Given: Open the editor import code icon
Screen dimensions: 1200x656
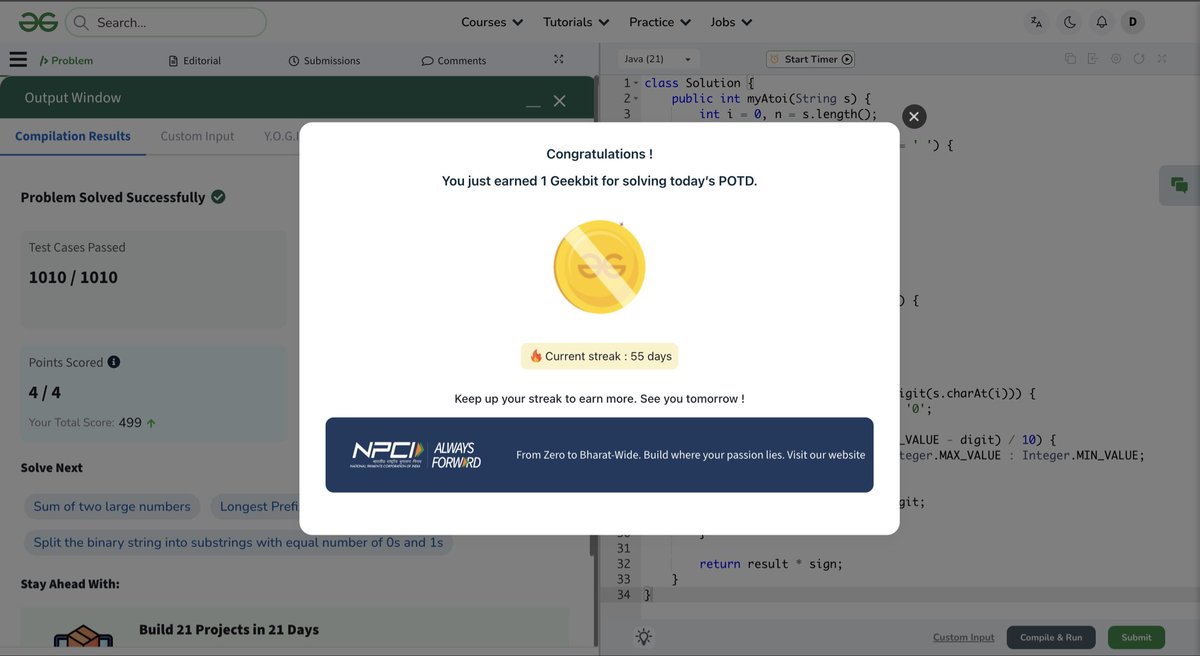Looking at the screenshot, I should [x=1093, y=59].
